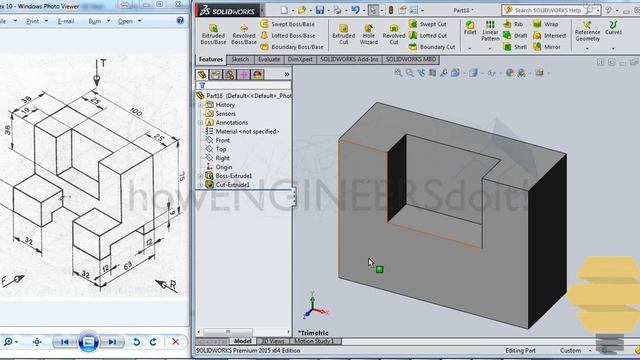Open the Curves dropdown arrow
Image resolution: width=640 pixels, height=360 pixels.
[613, 49]
